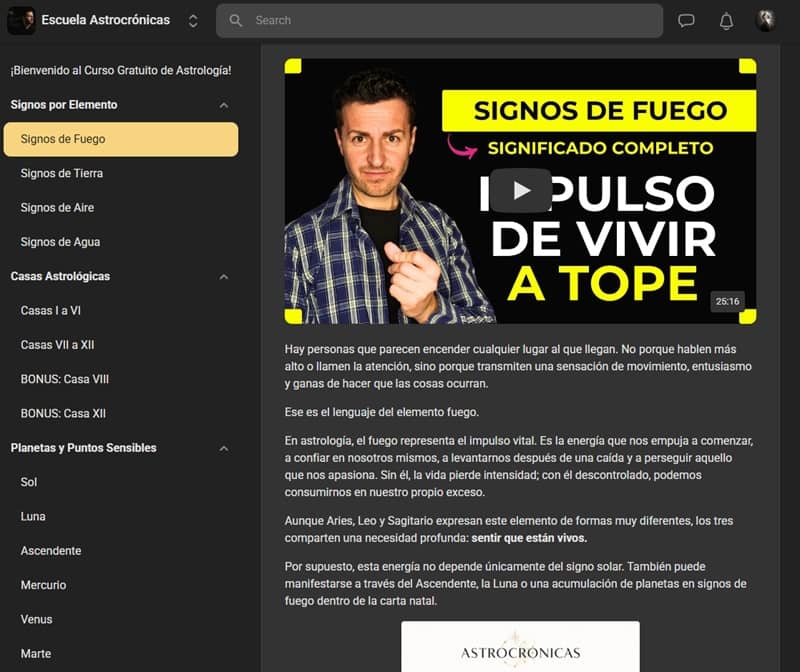
Task: Click the bold text 'sentir que están vivos.'
Action: coord(529,538)
